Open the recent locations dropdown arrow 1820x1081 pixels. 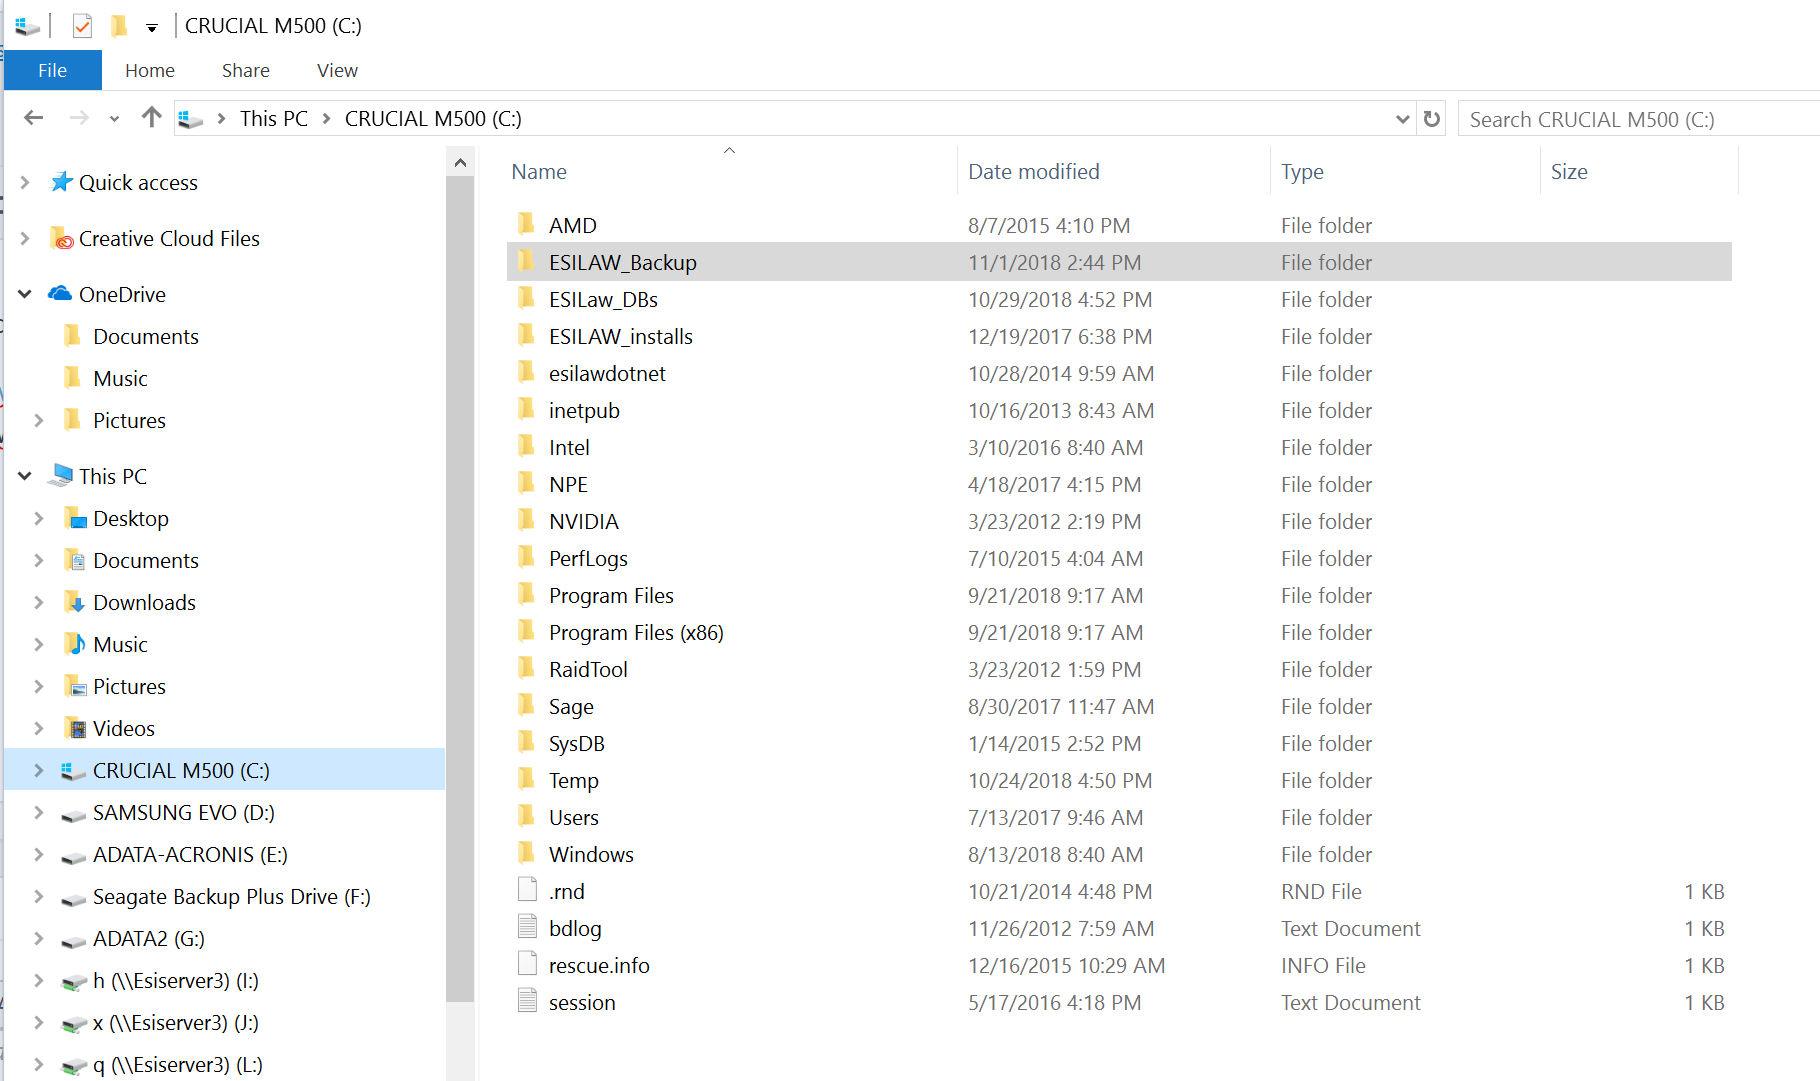(x=114, y=119)
